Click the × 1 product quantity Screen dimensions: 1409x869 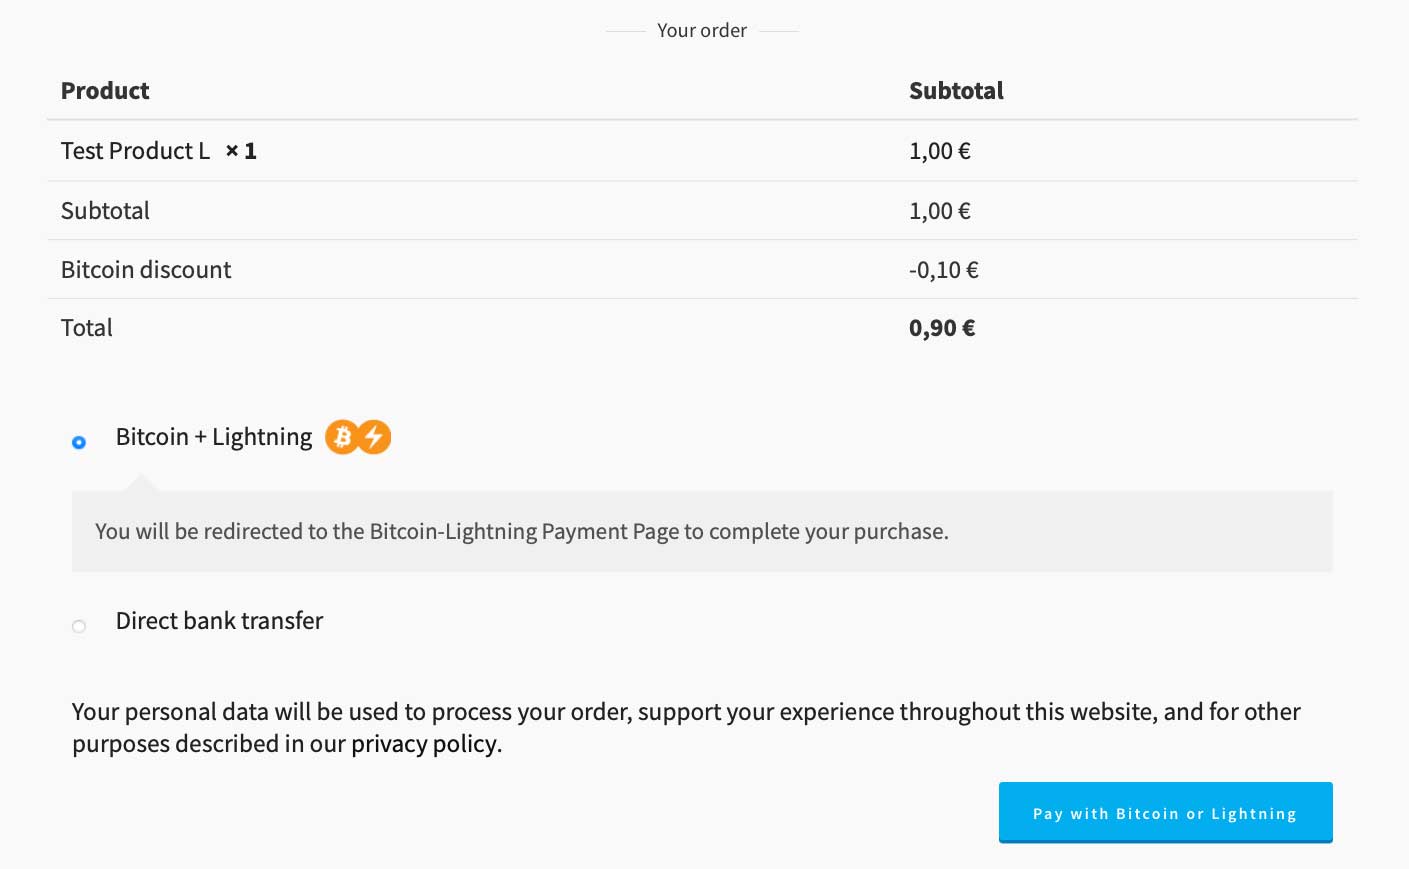coord(241,151)
